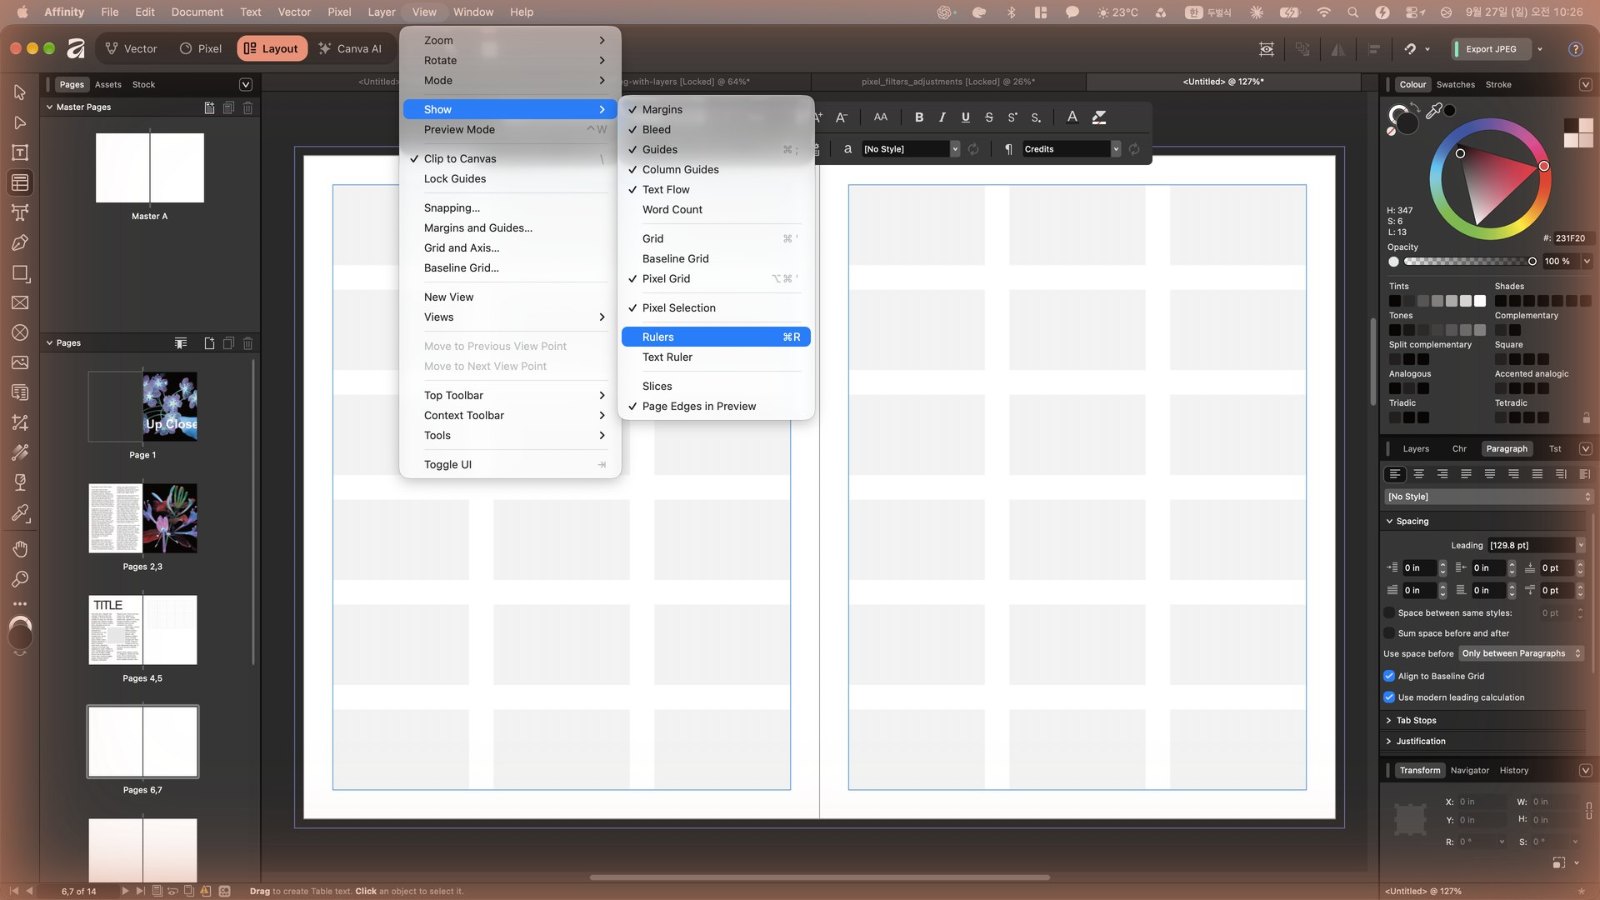
Task: Switch to the Pixel persona
Action: (200, 49)
